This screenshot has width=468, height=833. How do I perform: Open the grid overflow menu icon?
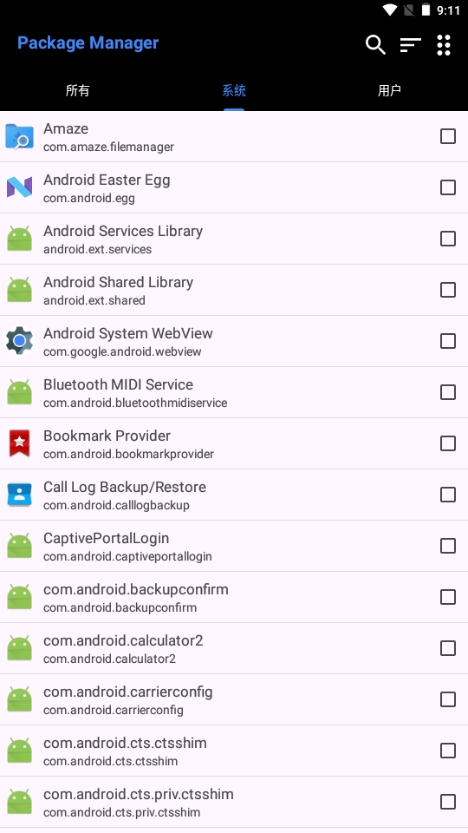(444, 45)
